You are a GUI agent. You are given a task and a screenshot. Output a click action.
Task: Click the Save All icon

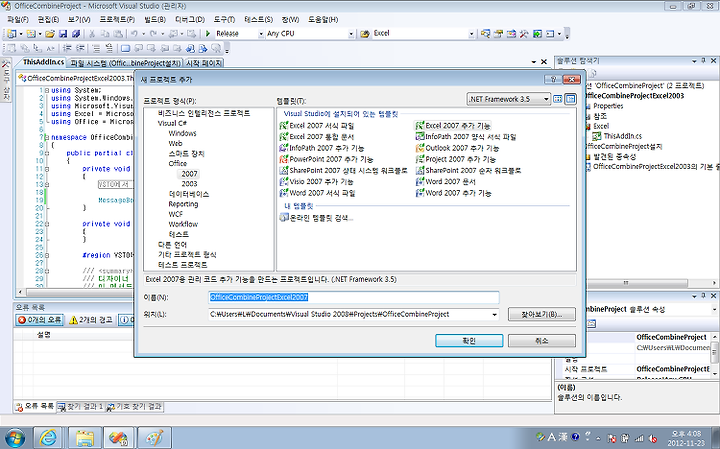[x=76, y=34]
